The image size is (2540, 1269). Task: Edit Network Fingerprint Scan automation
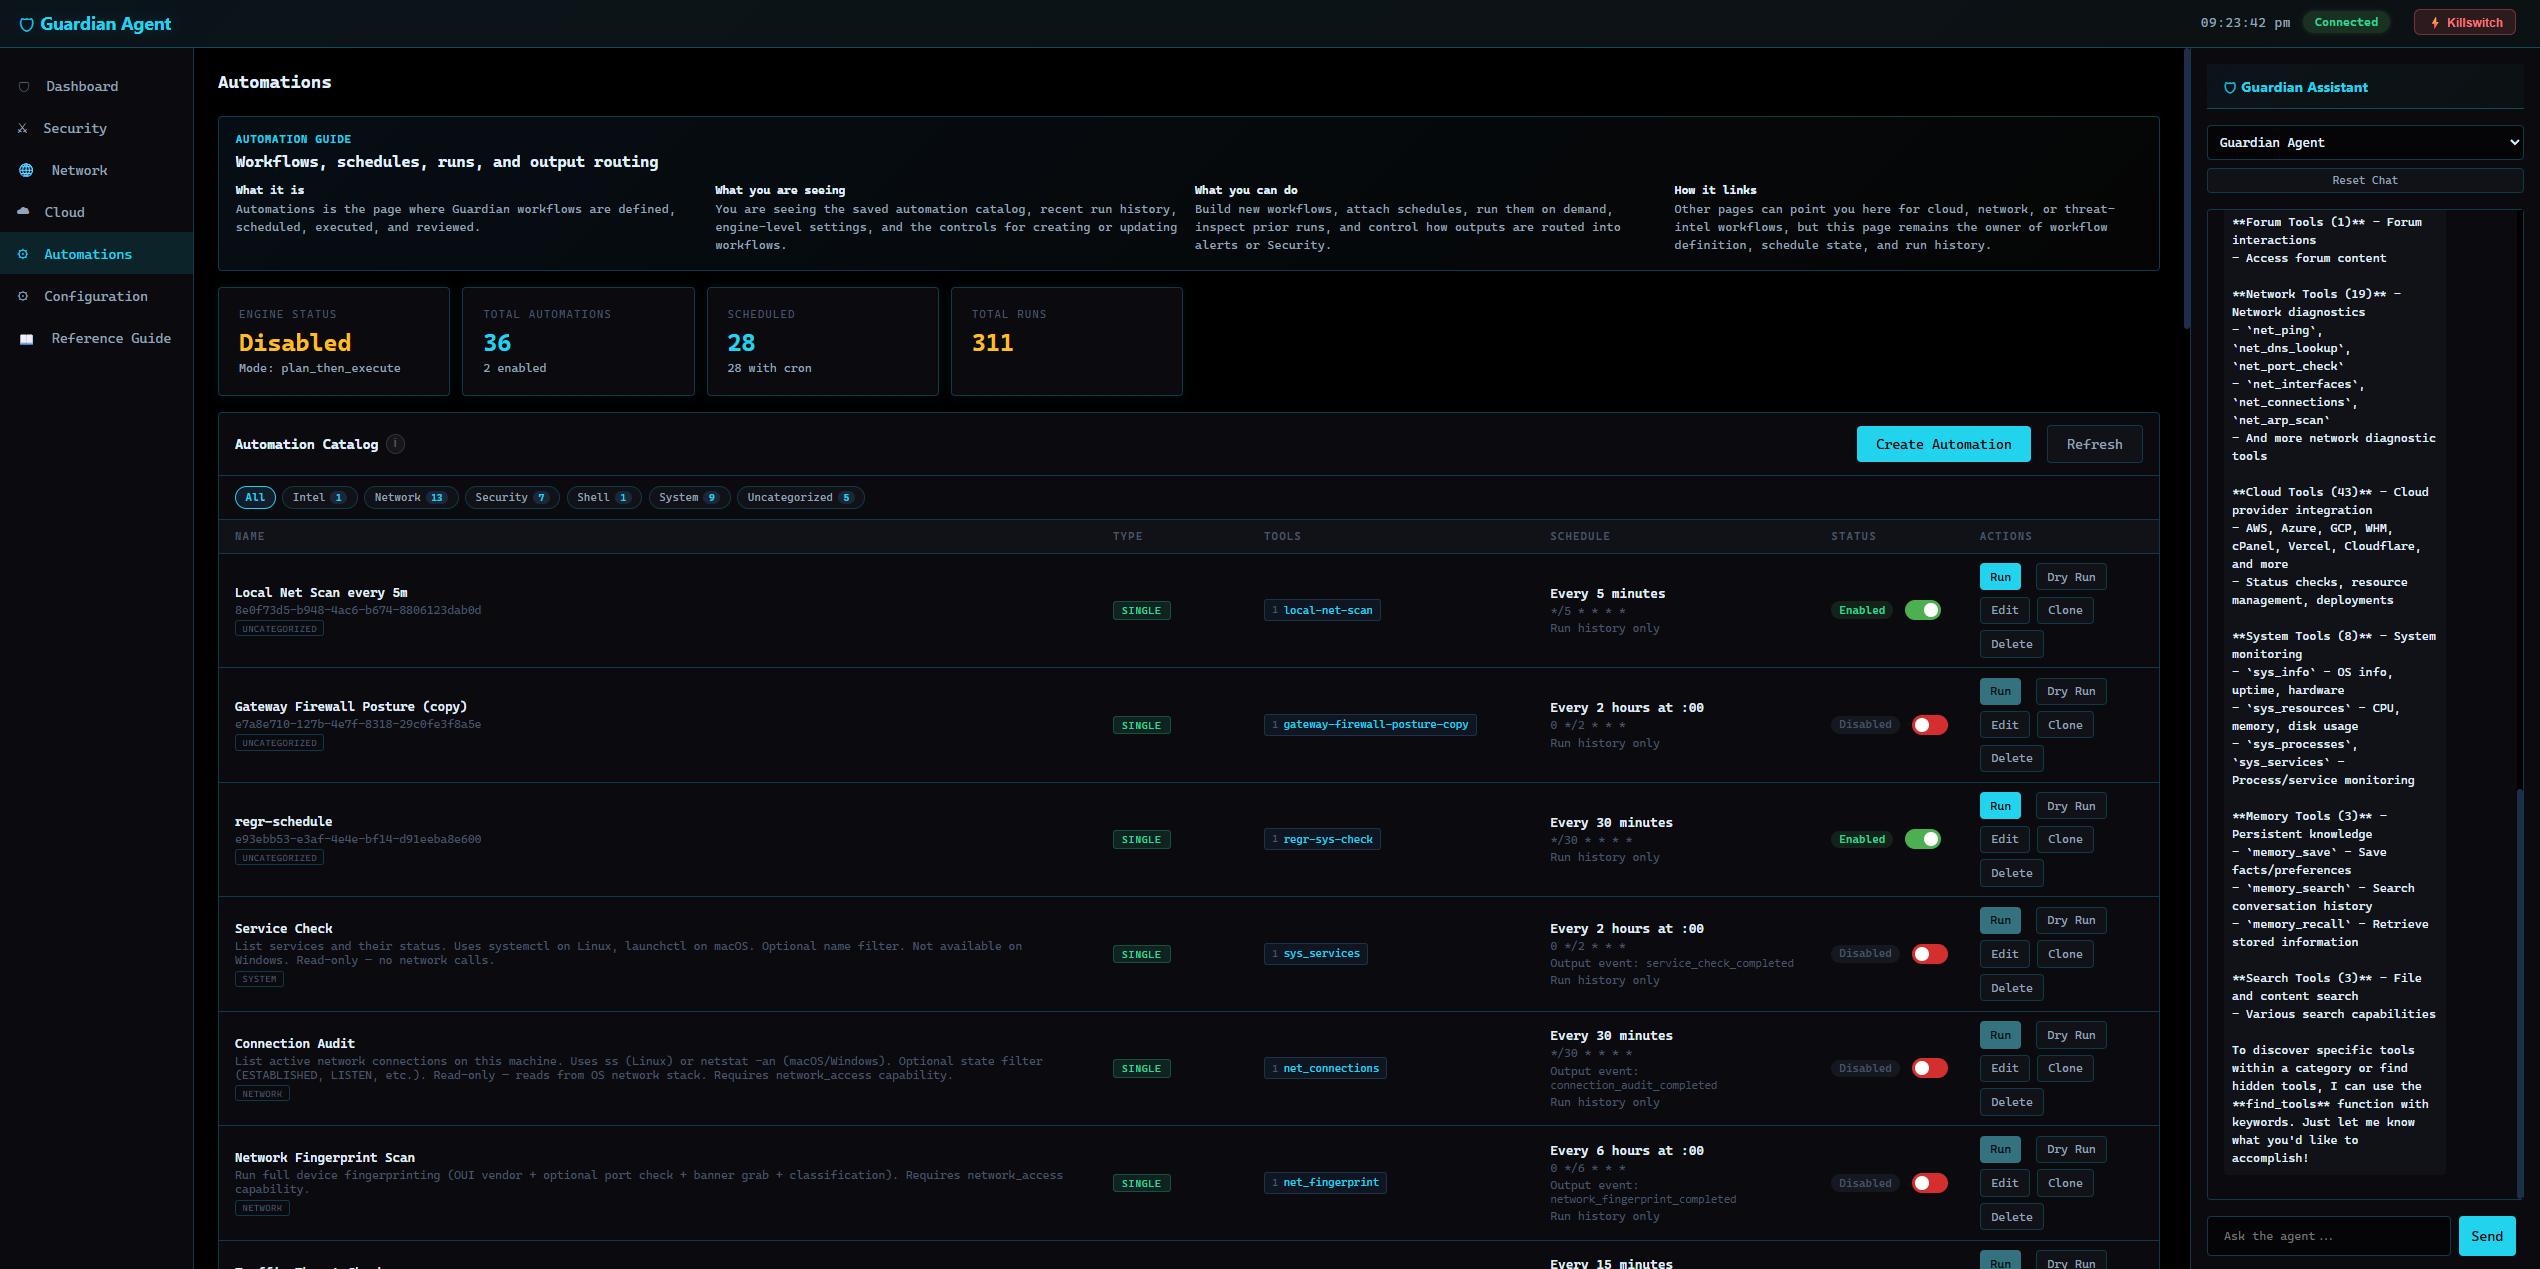pyautogui.click(x=2004, y=1183)
